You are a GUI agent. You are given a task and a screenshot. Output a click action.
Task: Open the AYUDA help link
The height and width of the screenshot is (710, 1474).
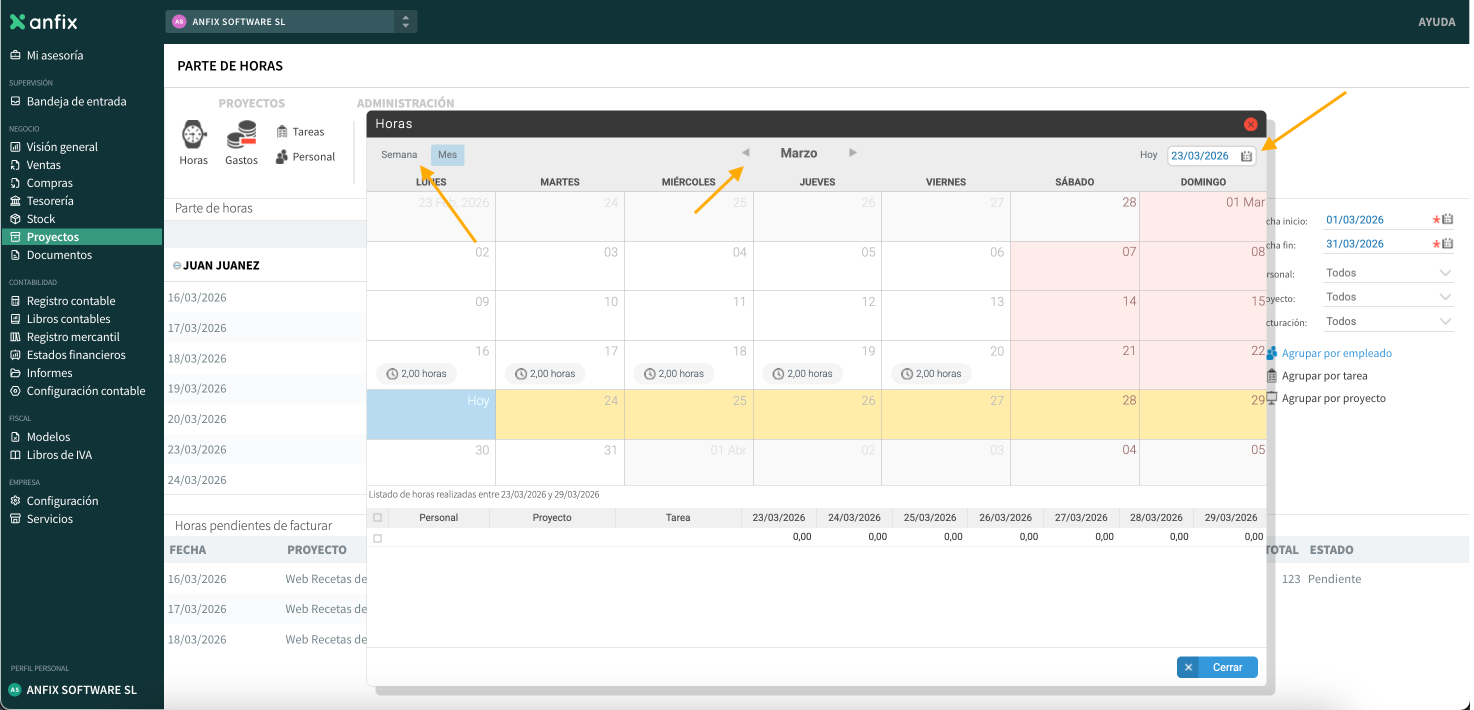click(1436, 22)
